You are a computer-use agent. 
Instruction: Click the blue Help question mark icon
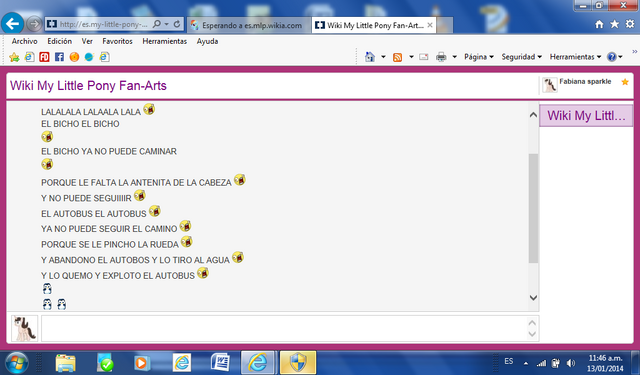pos(611,57)
